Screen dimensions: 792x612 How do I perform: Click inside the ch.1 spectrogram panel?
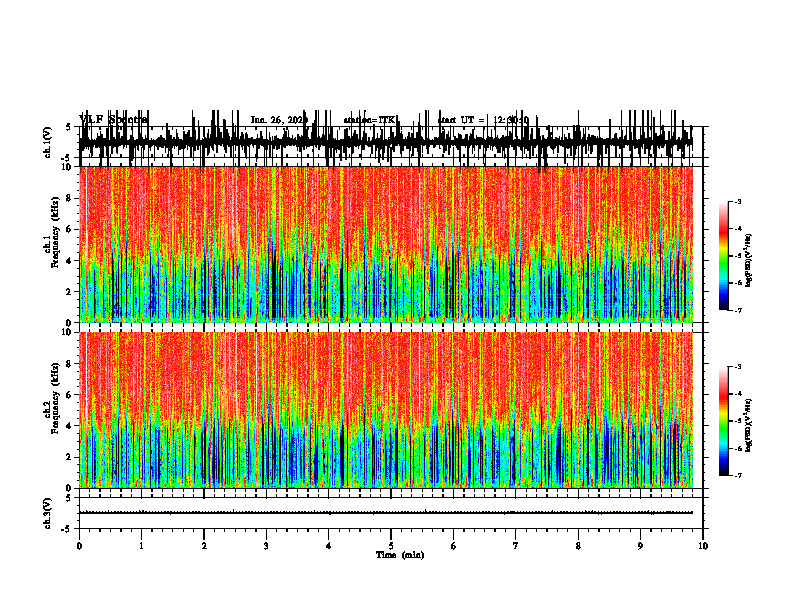point(386,244)
